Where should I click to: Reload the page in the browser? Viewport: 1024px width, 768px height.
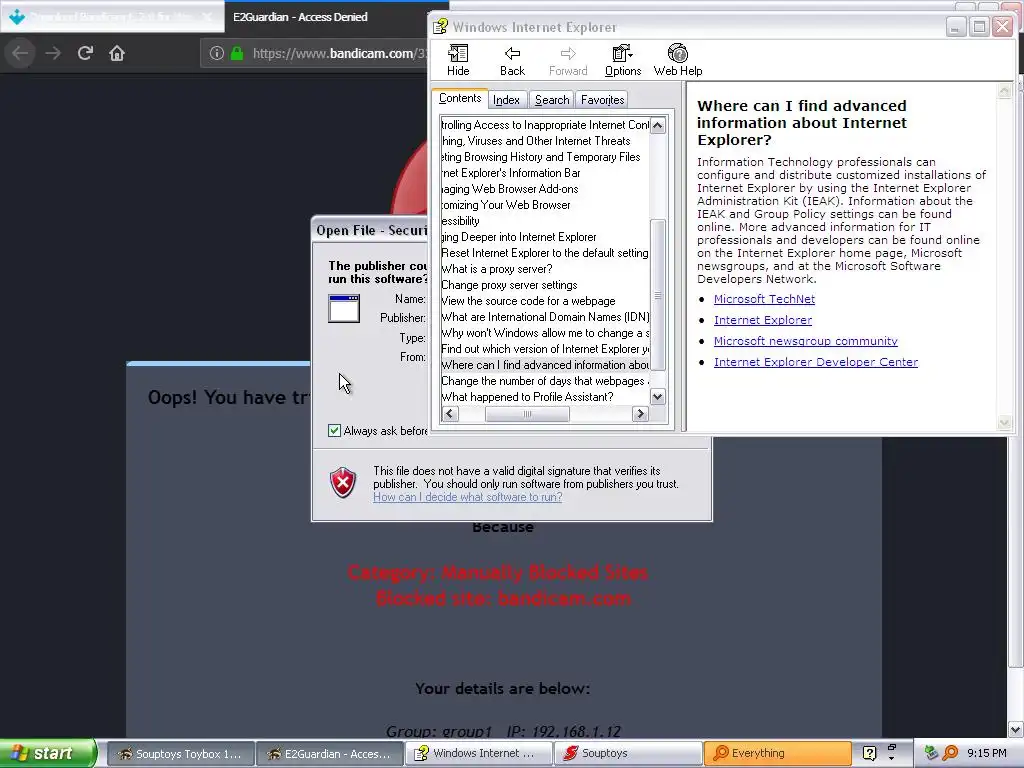(85, 53)
